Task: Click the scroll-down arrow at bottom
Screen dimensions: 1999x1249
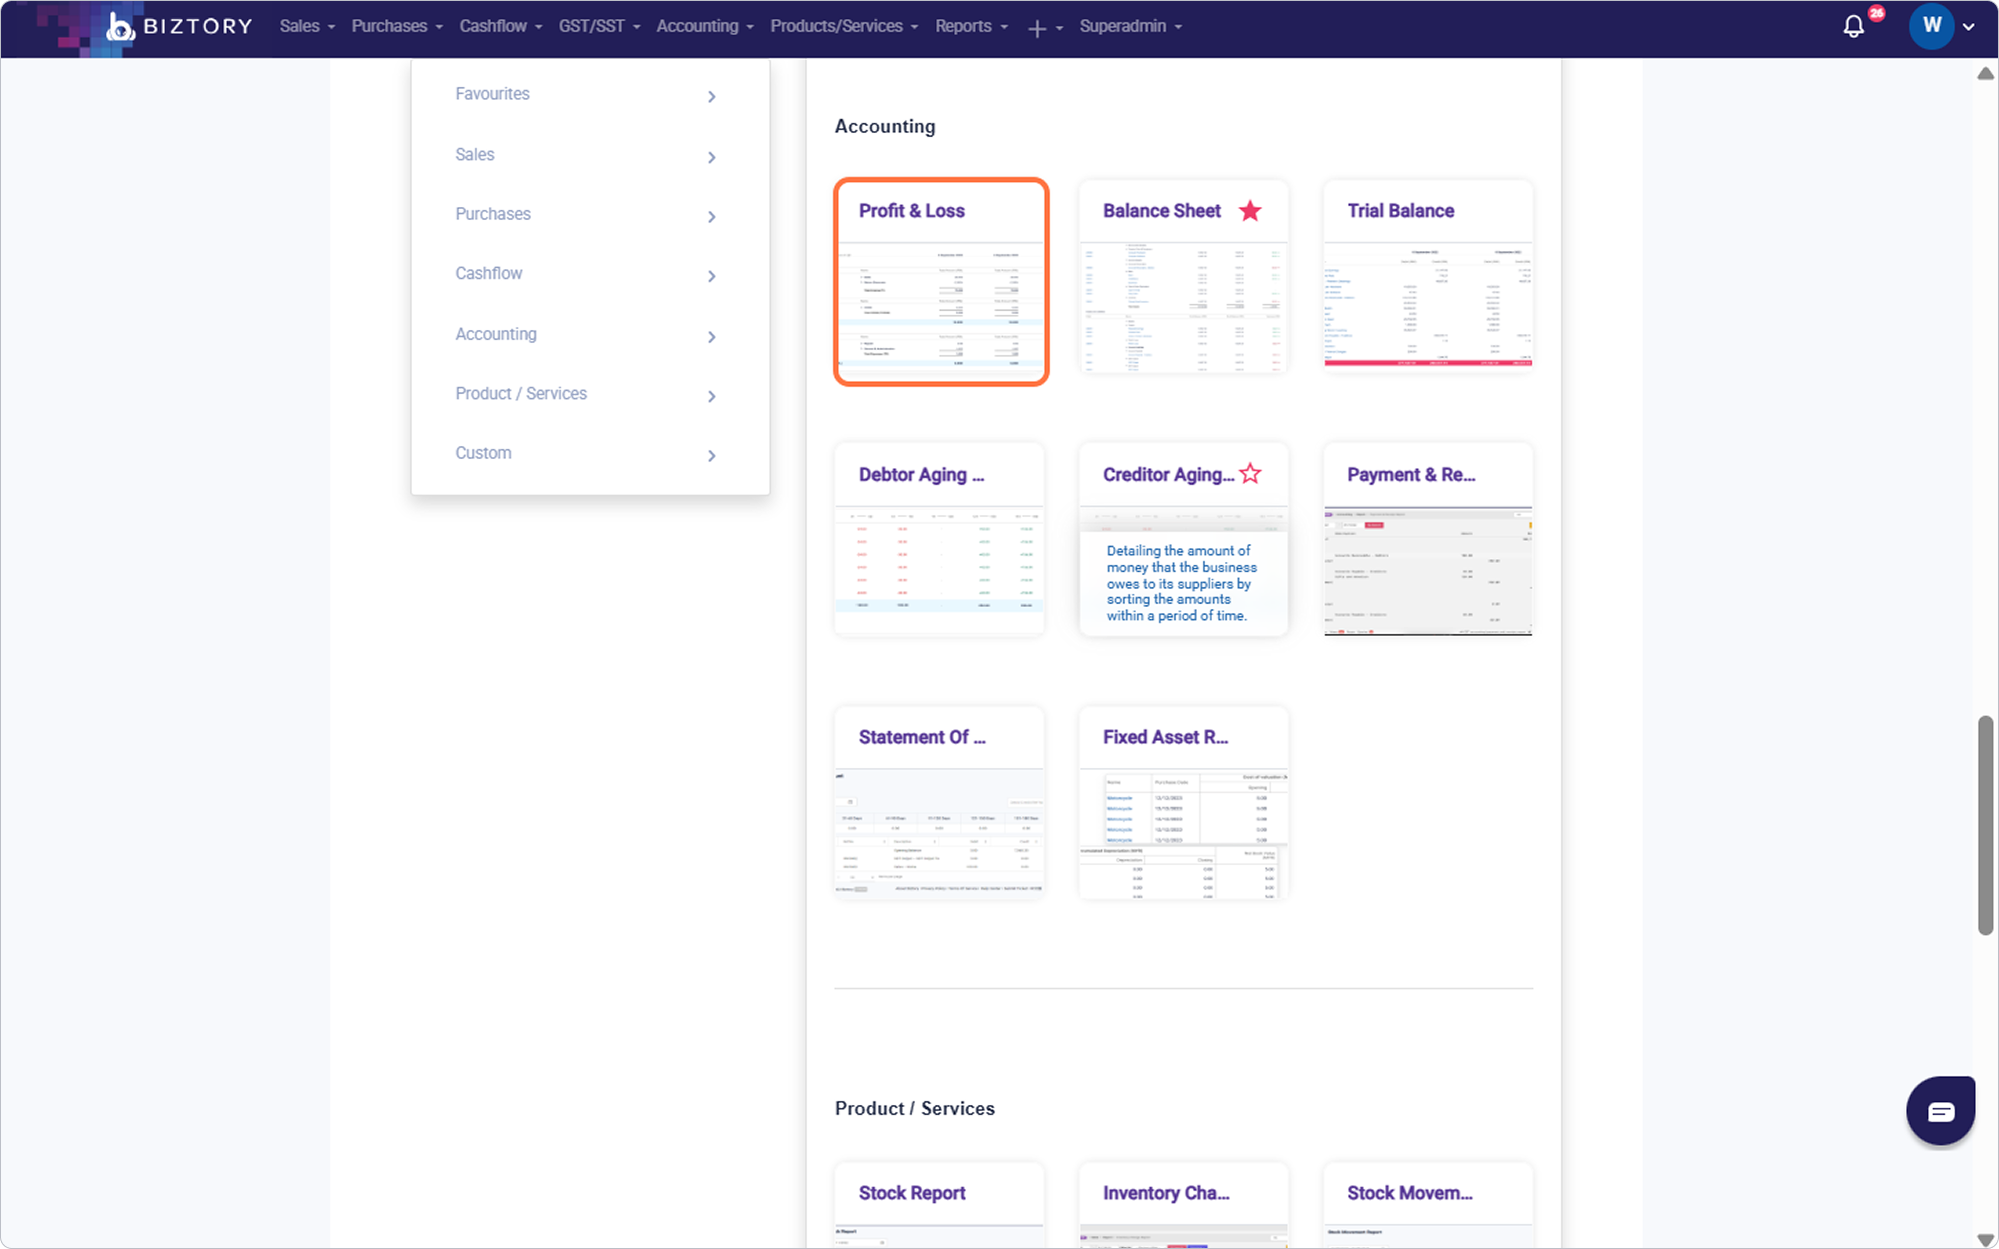Action: coord(1985,1240)
